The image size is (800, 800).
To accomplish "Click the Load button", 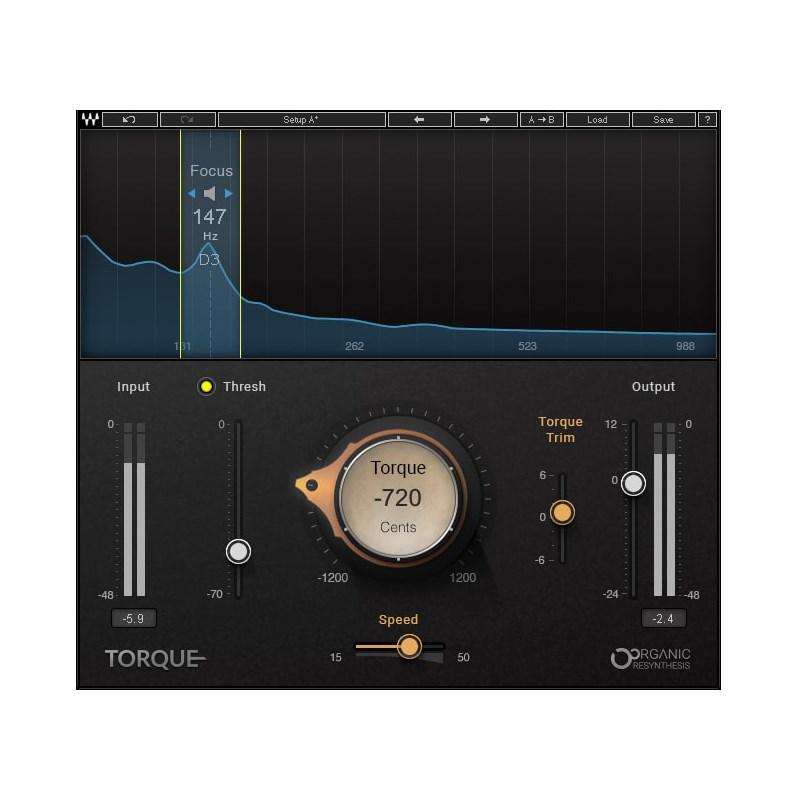I will click(598, 119).
